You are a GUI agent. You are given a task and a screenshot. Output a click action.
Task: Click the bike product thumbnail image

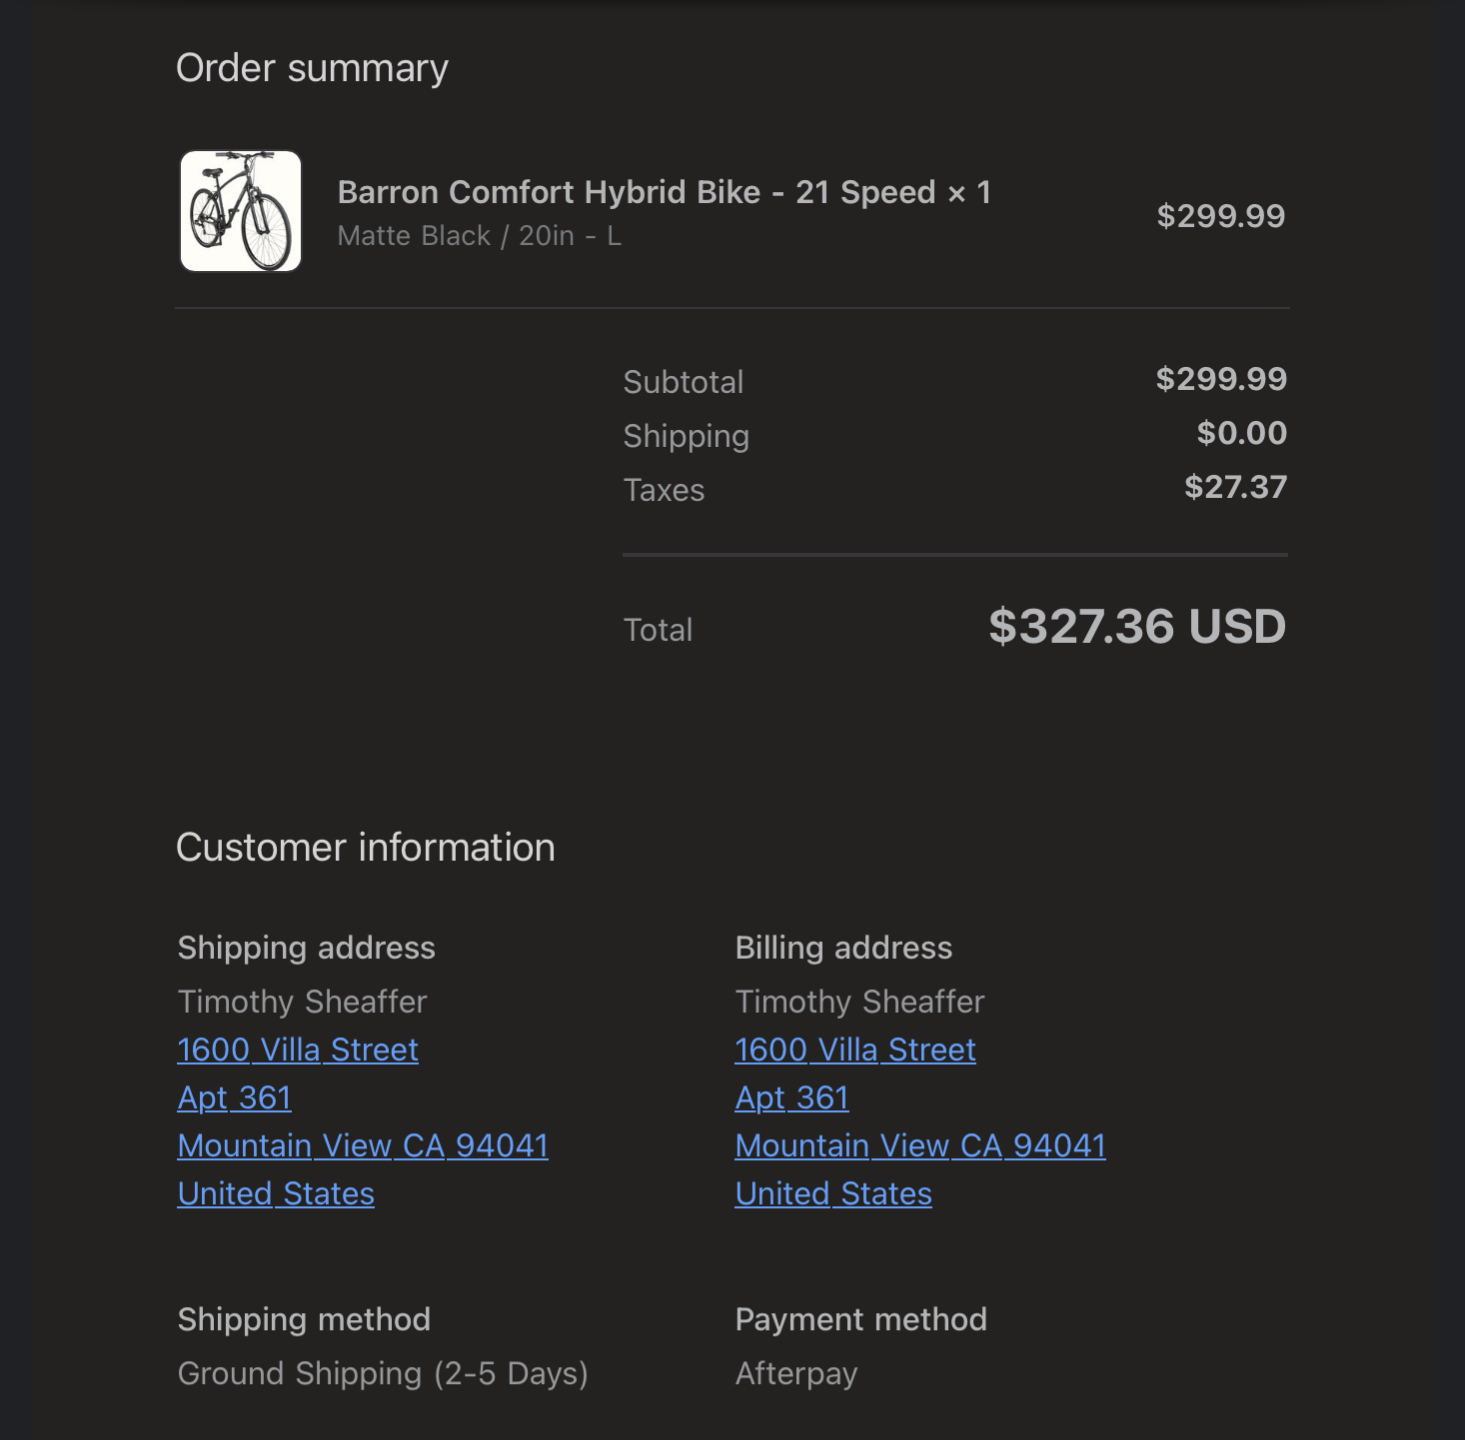tap(240, 211)
